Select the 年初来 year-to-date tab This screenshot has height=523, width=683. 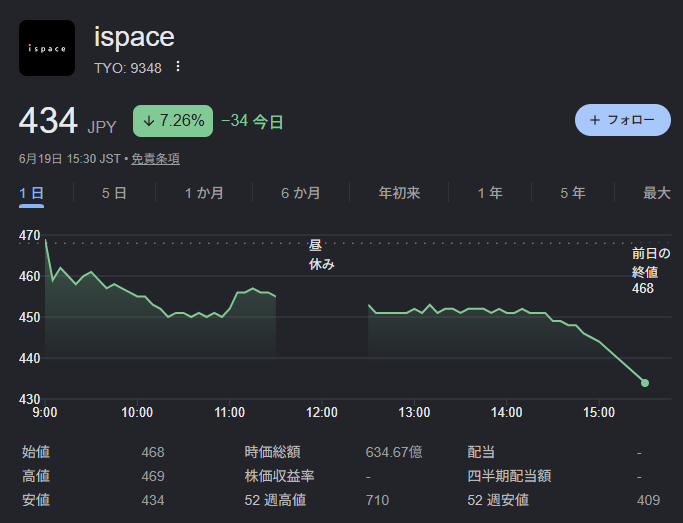(399, 192)
